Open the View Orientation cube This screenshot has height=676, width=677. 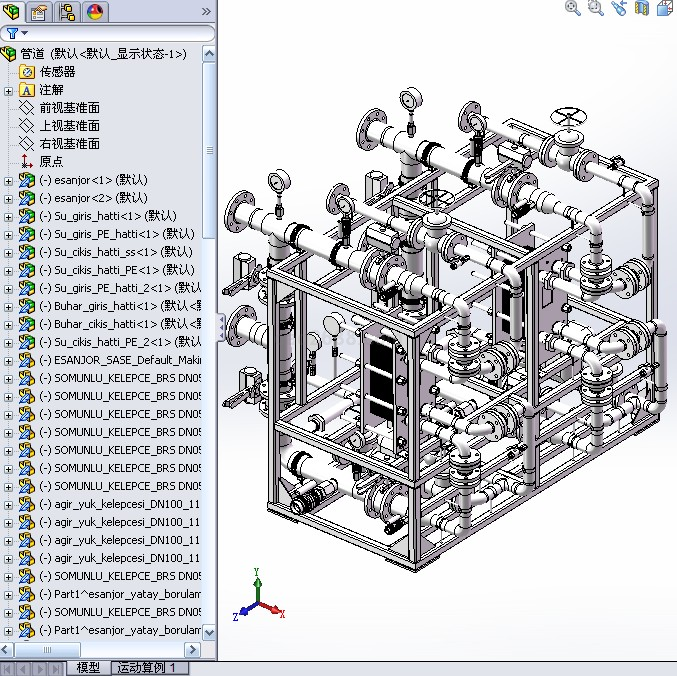coord(664,8)
